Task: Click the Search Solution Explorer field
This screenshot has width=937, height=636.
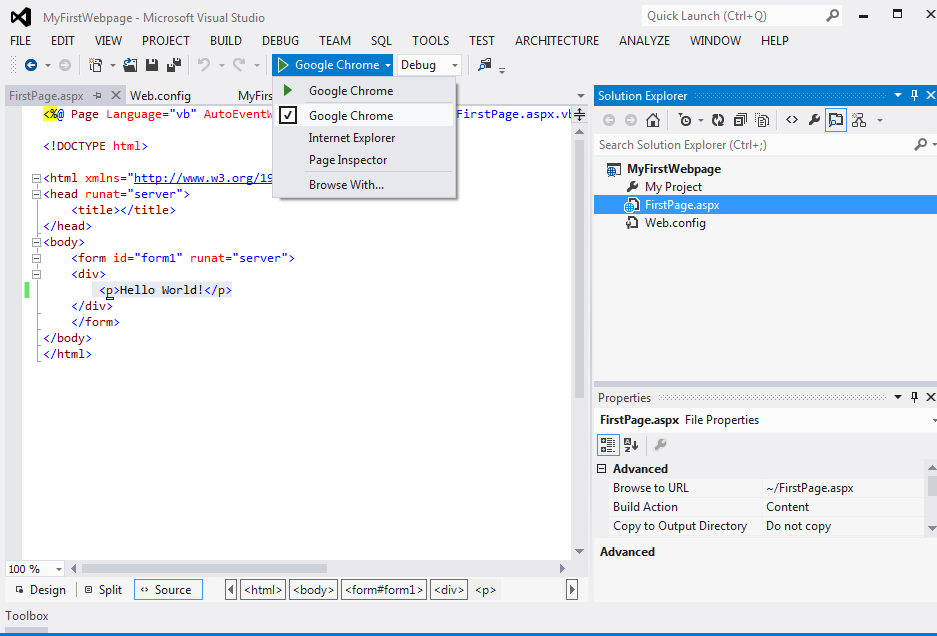Action: (x=755, y=145)
